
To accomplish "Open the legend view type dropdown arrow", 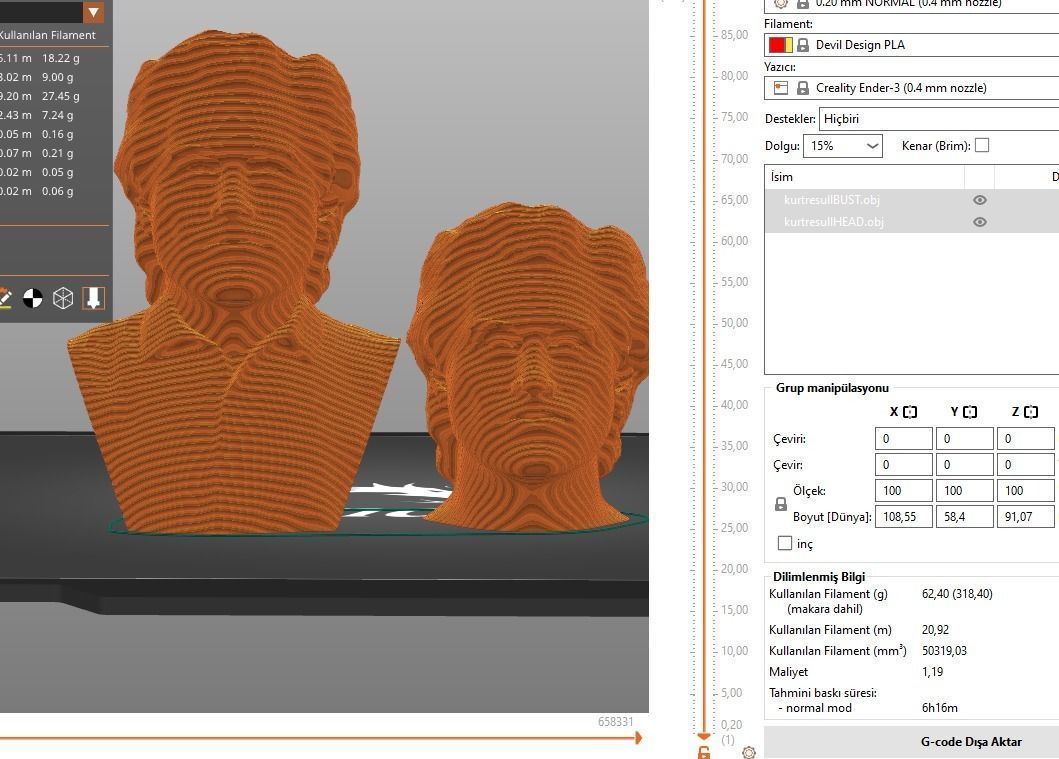I will pyautogui.click(x=93, y=12).
